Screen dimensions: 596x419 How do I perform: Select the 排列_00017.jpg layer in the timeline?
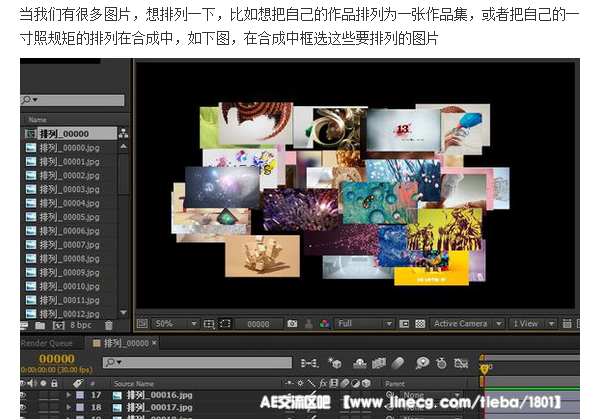[x=159, y=407]
